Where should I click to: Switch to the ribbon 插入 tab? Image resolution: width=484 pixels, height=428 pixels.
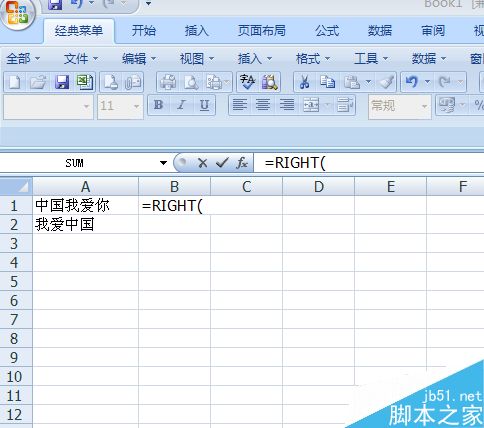click(x=197, y=31)
